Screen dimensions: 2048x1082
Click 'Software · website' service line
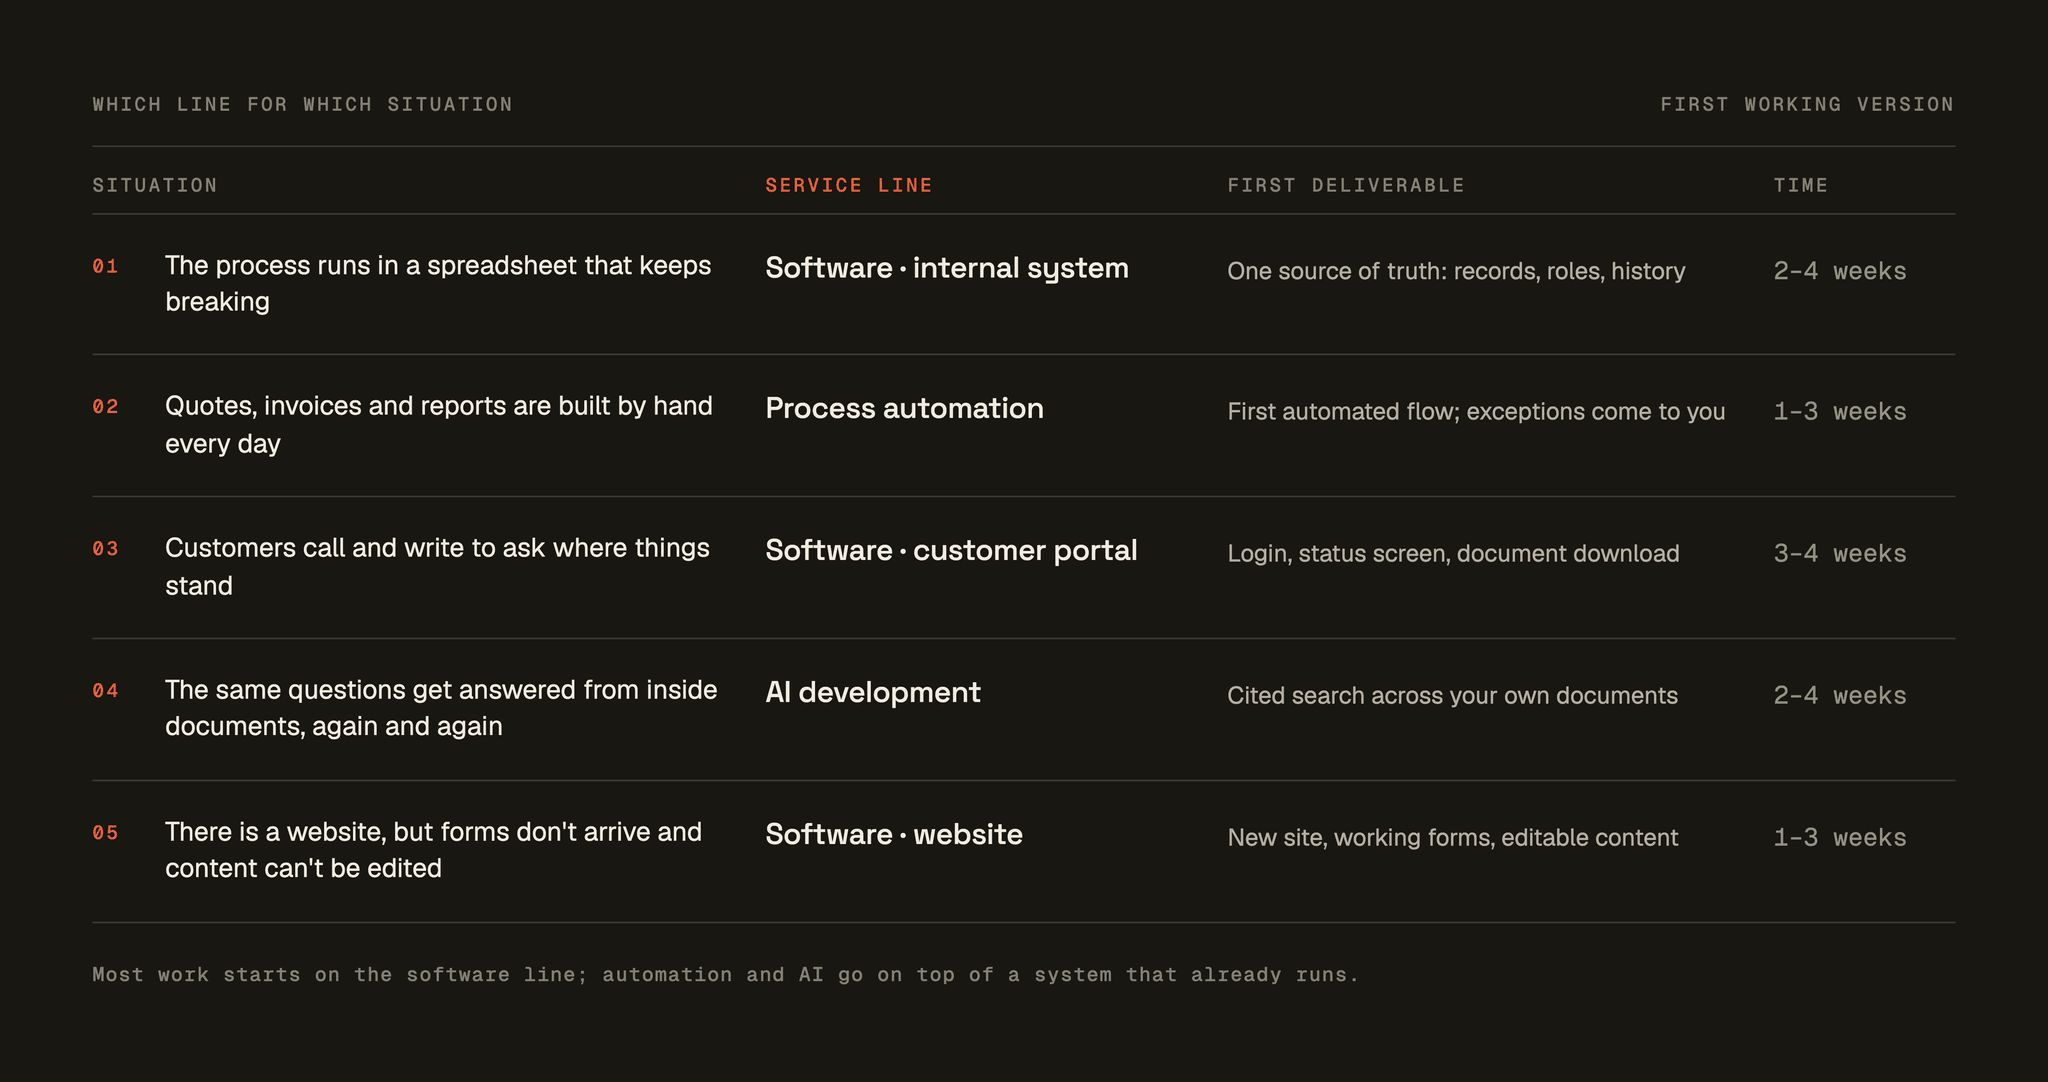[x=894, y=834]
